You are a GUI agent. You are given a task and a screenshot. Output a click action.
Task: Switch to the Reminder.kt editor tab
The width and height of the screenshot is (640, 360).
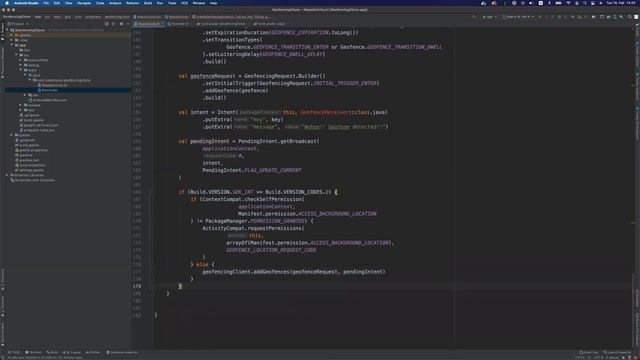coord(180,24)
